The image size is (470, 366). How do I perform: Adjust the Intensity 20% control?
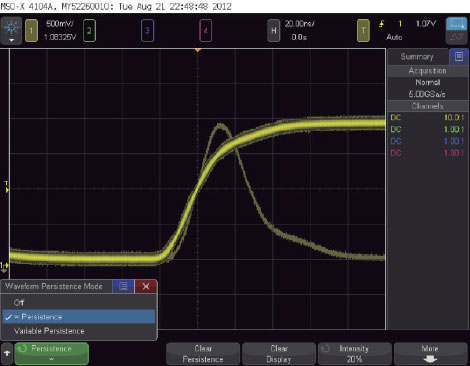coord(355,354)
